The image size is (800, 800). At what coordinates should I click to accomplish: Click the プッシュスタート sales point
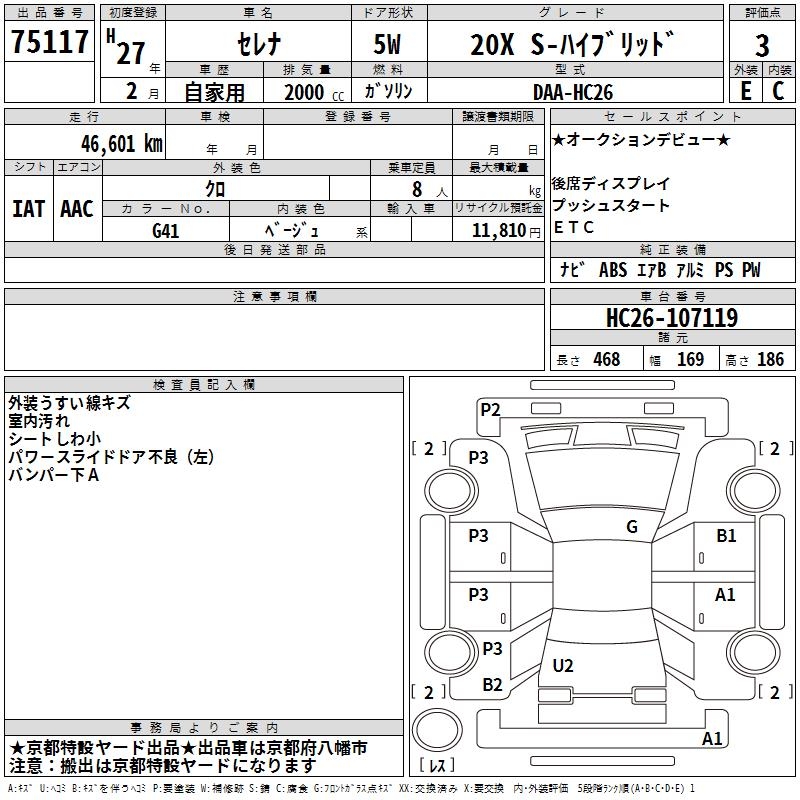click(611, 205)
